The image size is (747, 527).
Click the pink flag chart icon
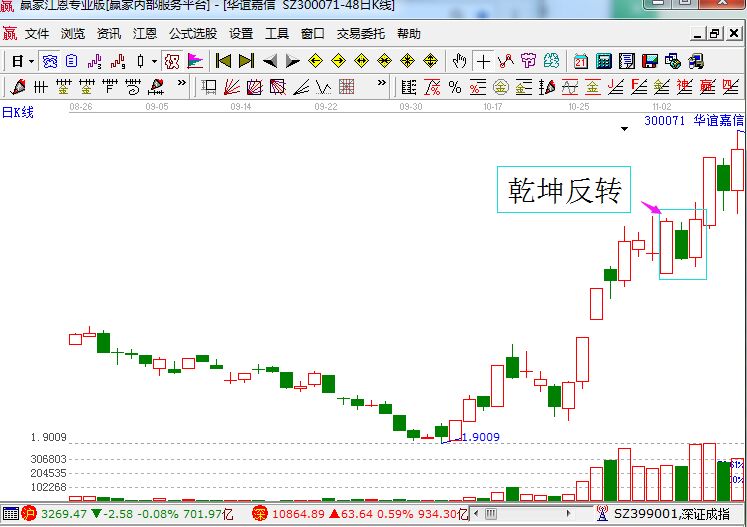point(195,61)
